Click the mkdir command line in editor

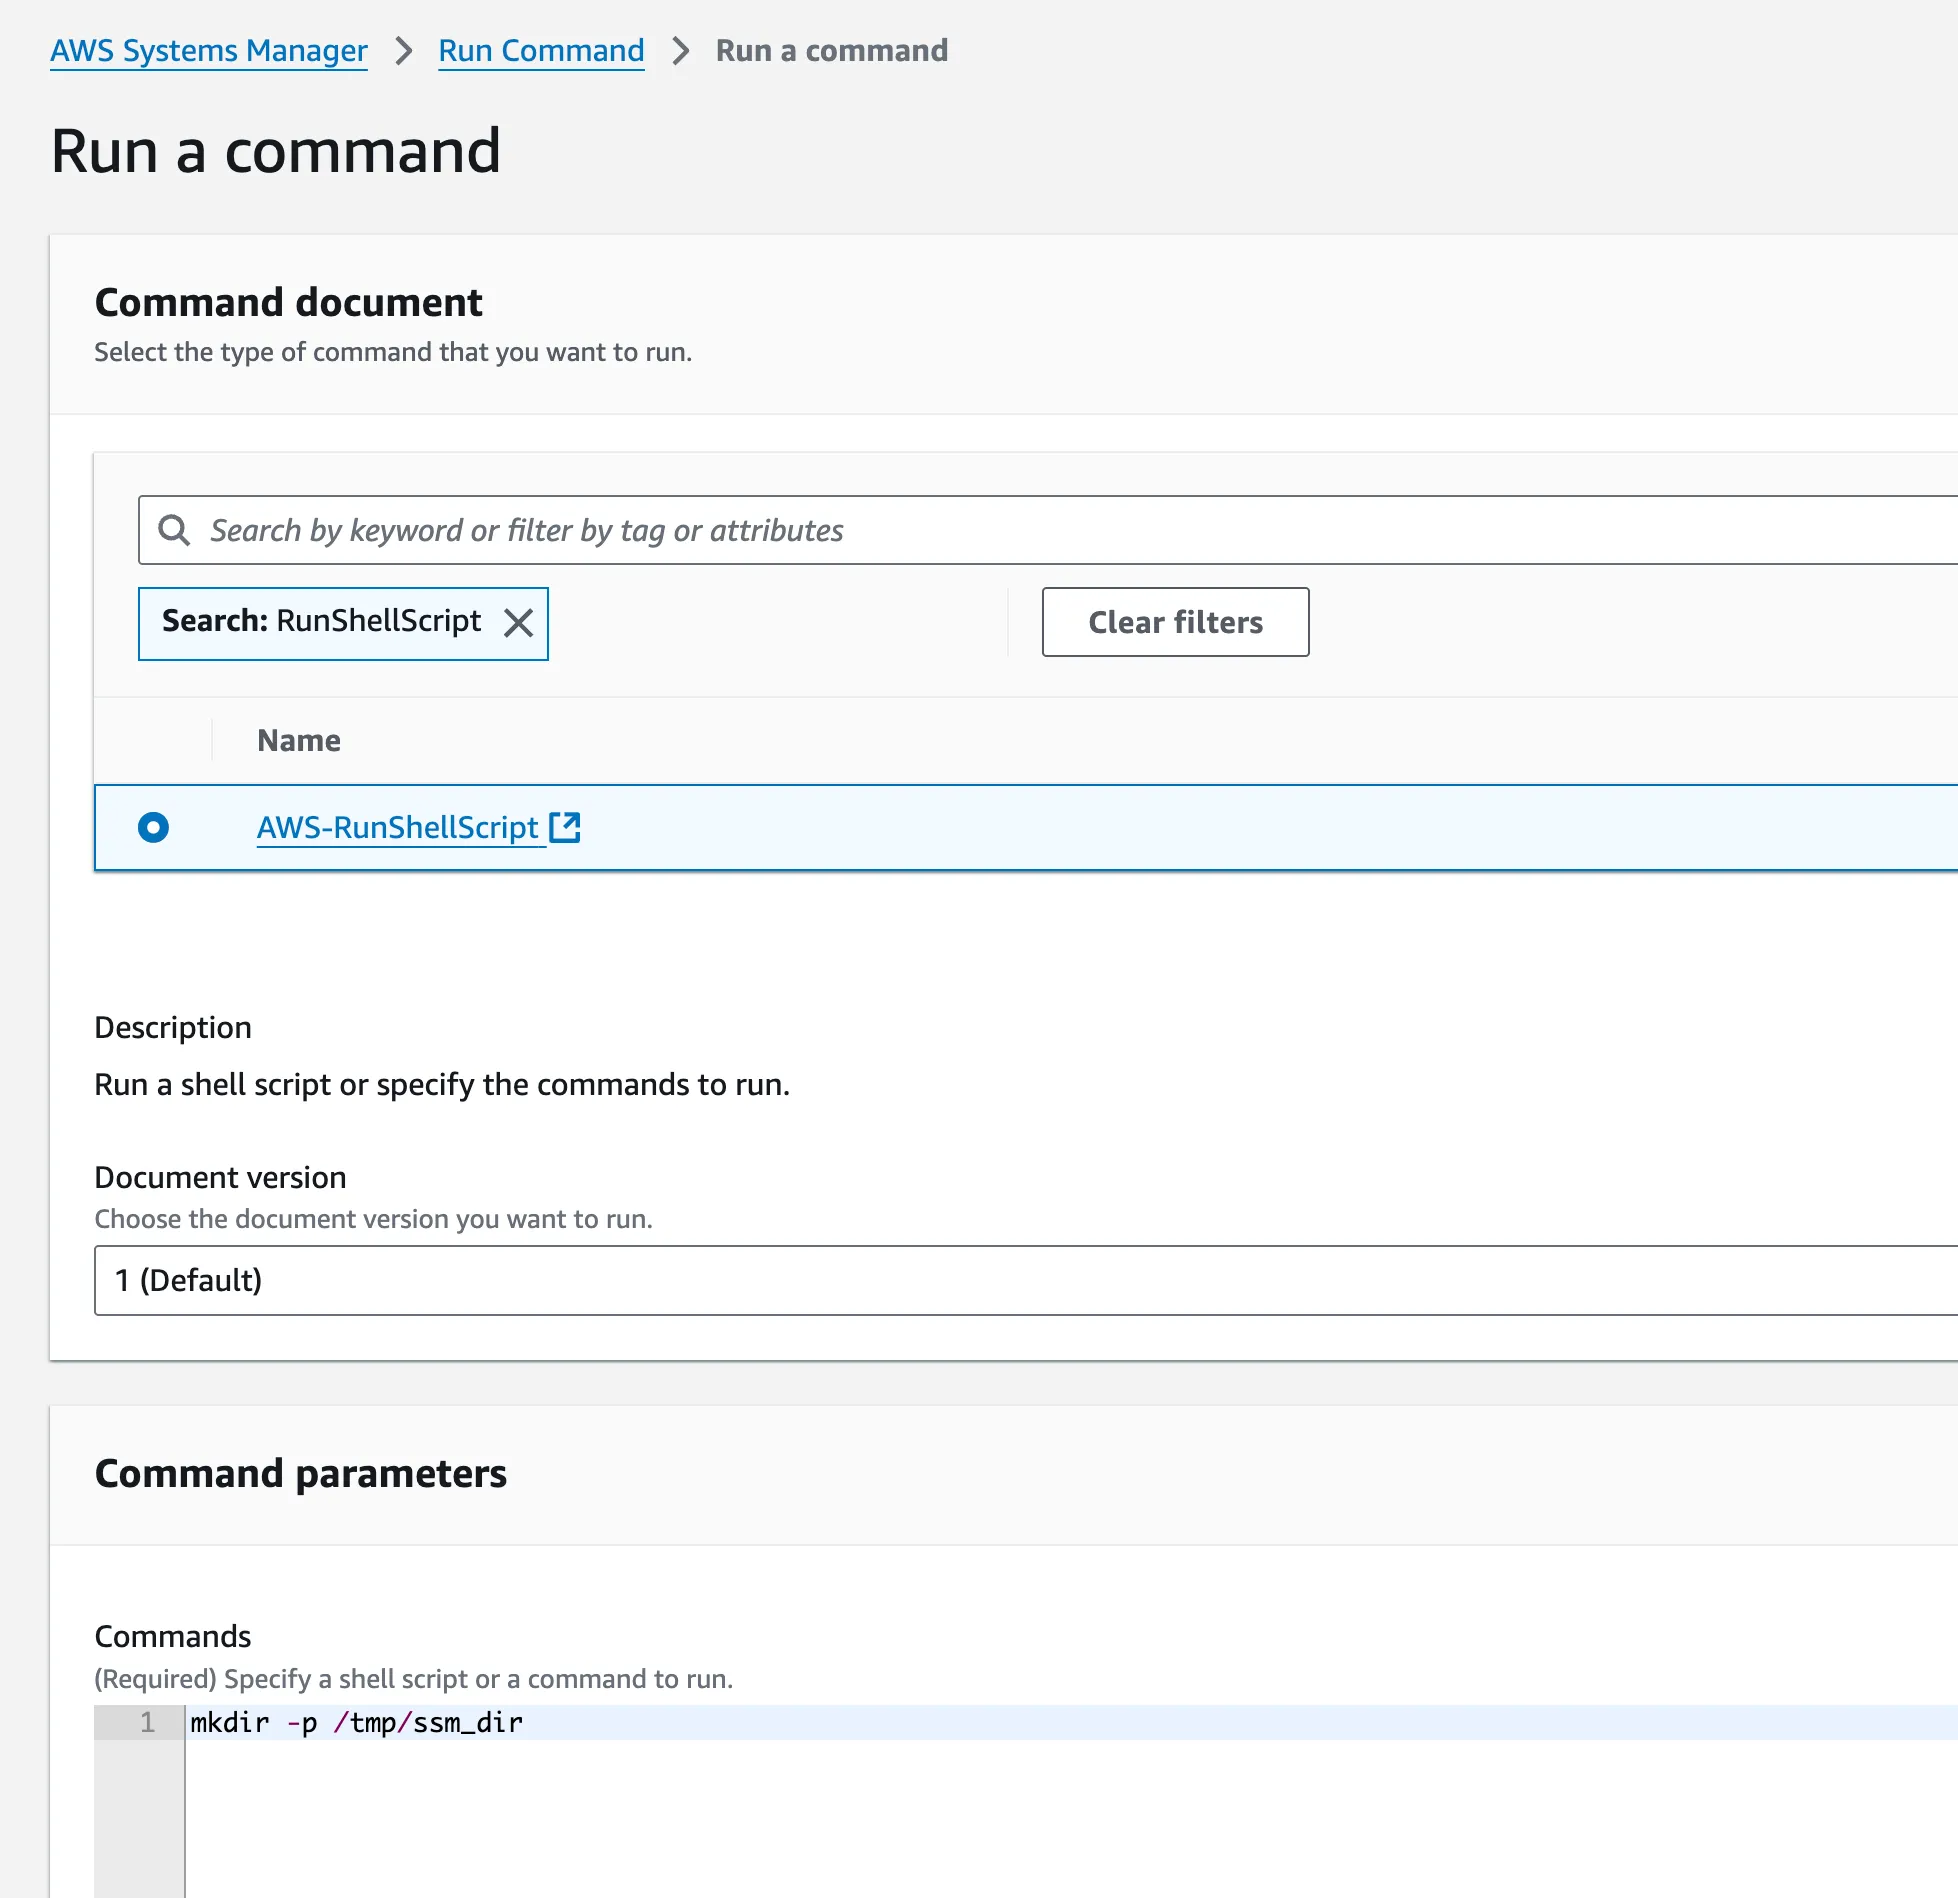(x=356, y=1722)
